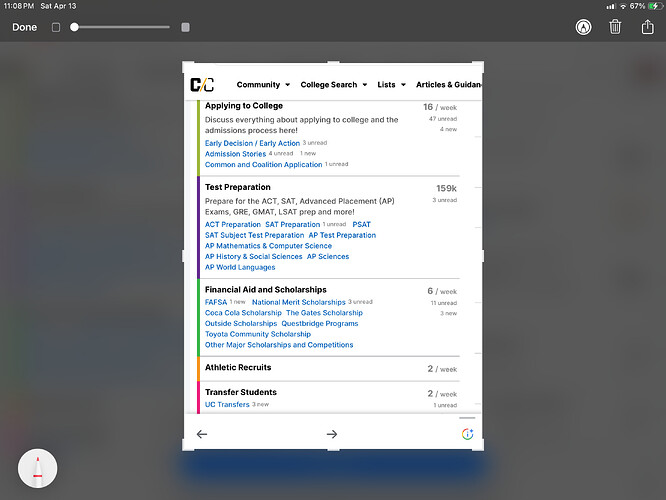This screenshot has height=500, width=666.
Task: Tap the 11:08 PM clock
Action: (19, 6)
